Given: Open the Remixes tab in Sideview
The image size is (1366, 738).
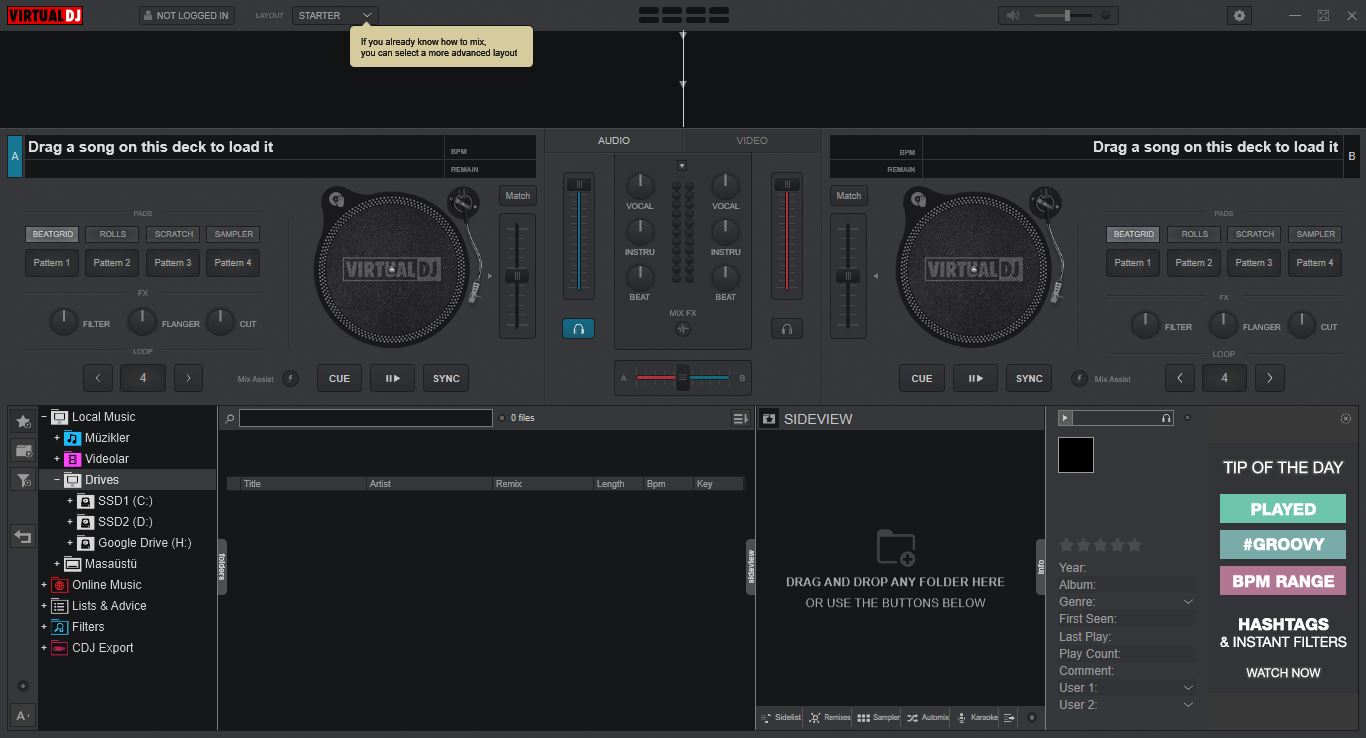Looking at the screenshot, I should 829,717.
